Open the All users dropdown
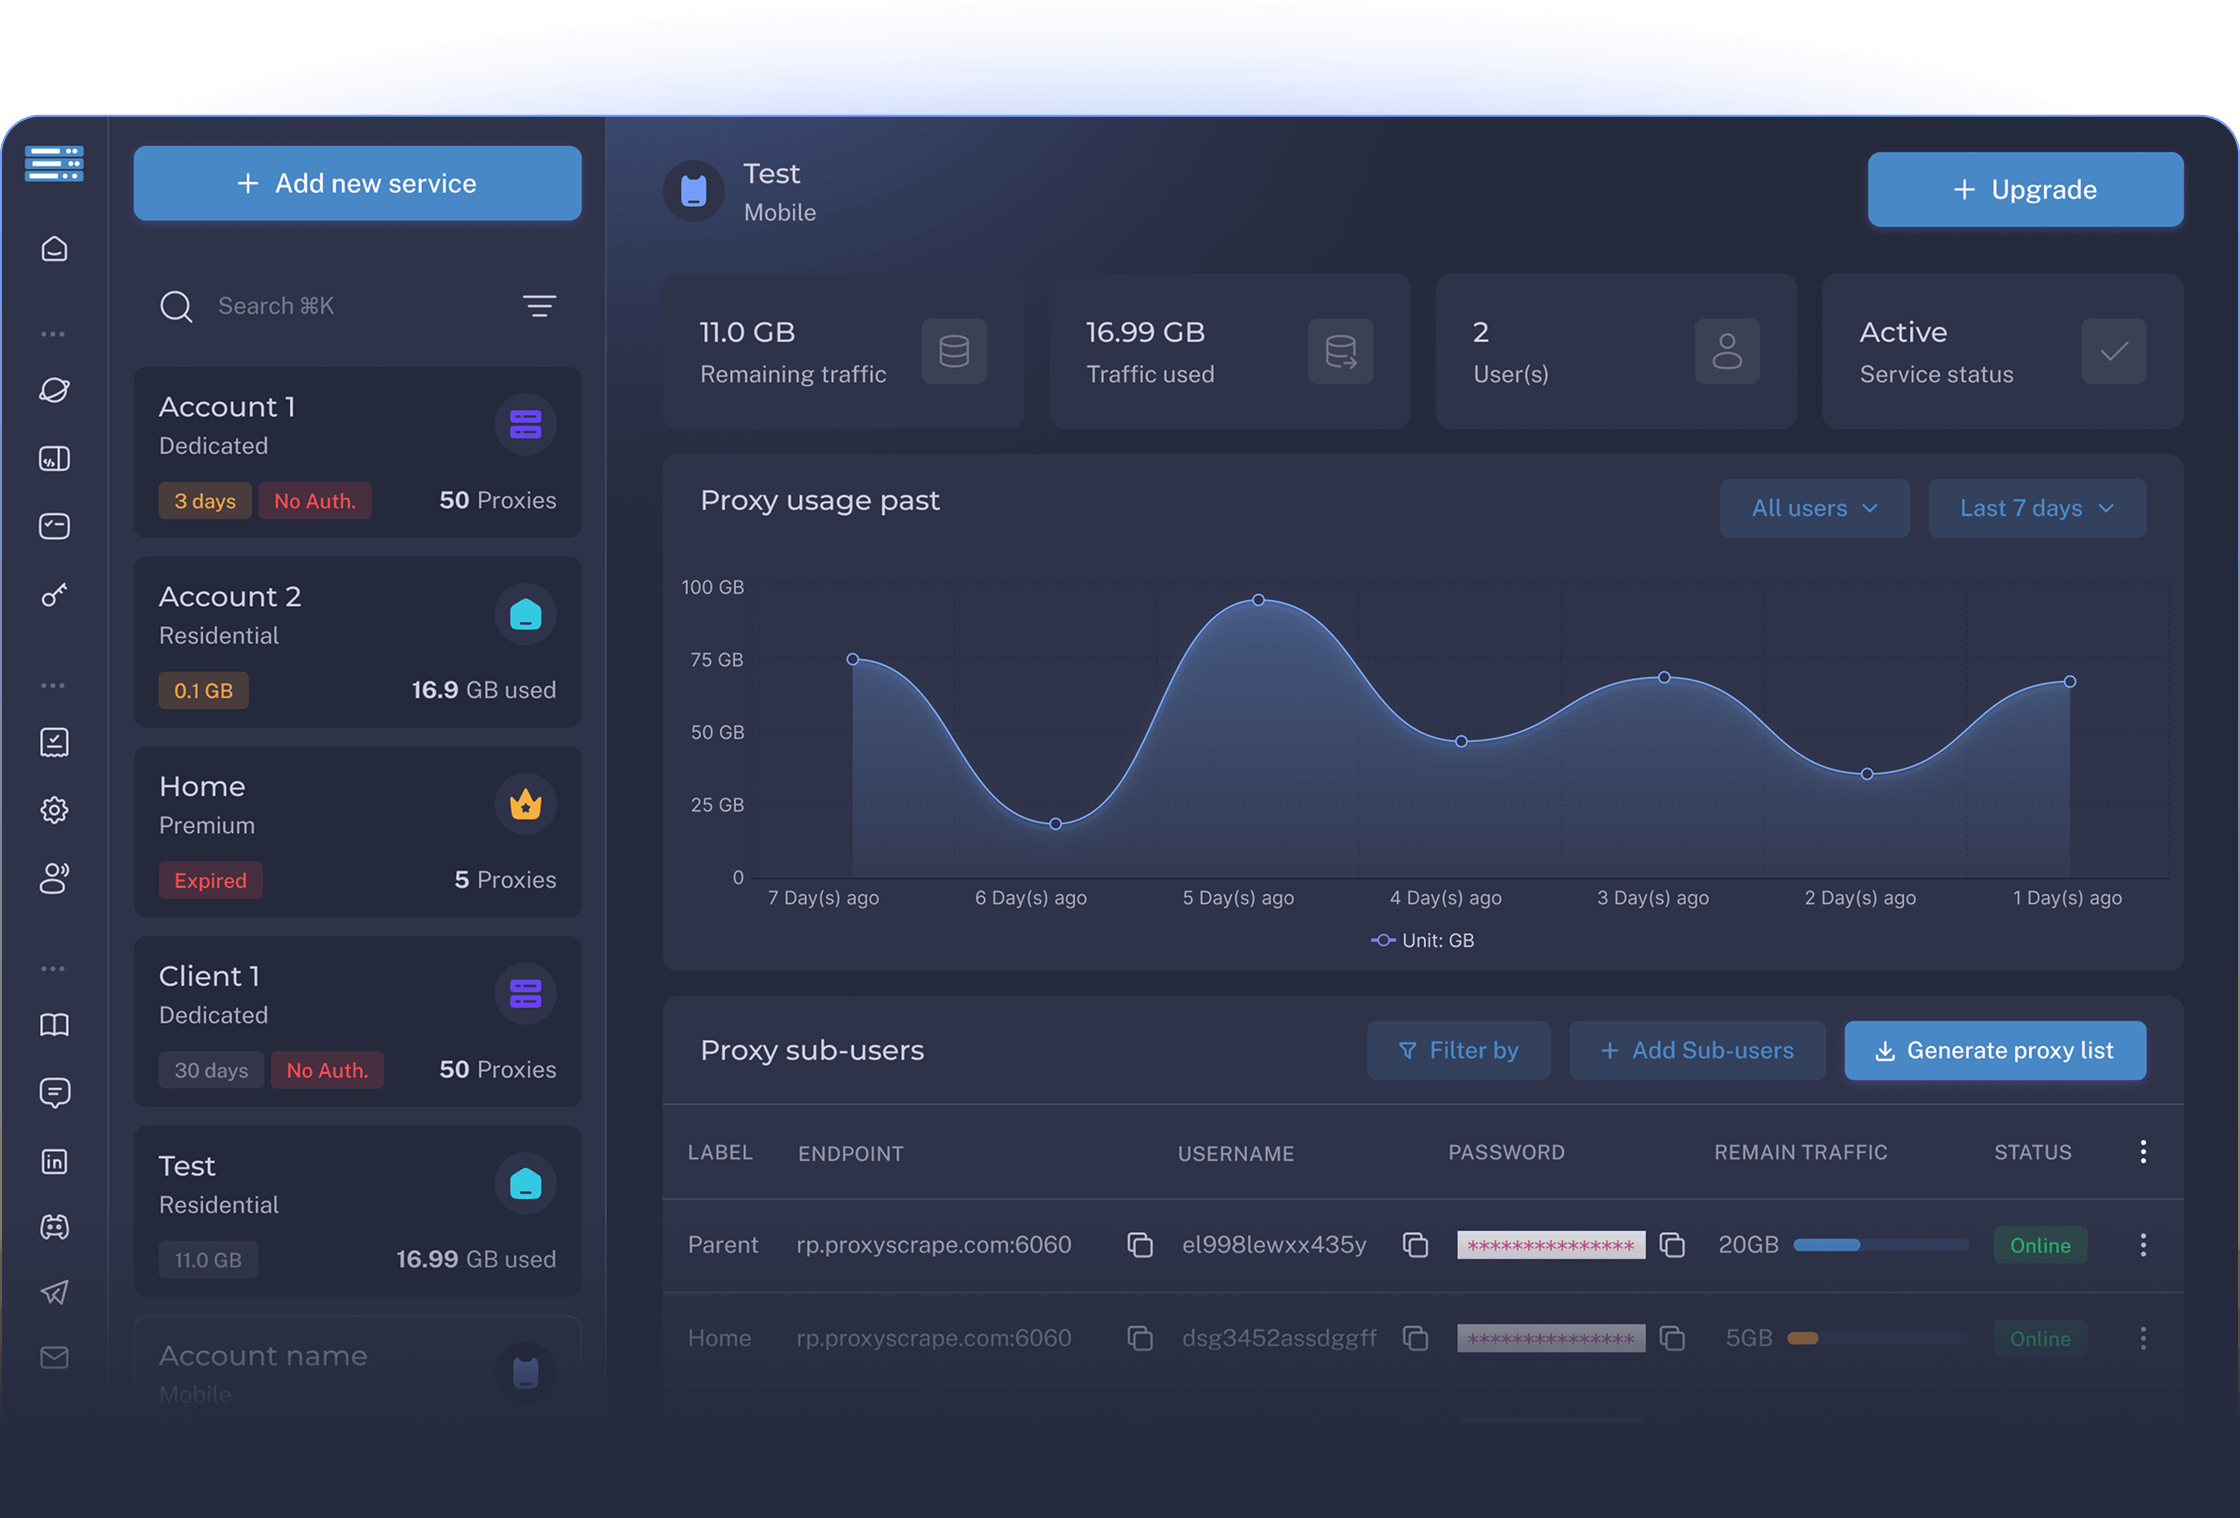Screen dimensions: 2240x1518 coord(1814,508)
